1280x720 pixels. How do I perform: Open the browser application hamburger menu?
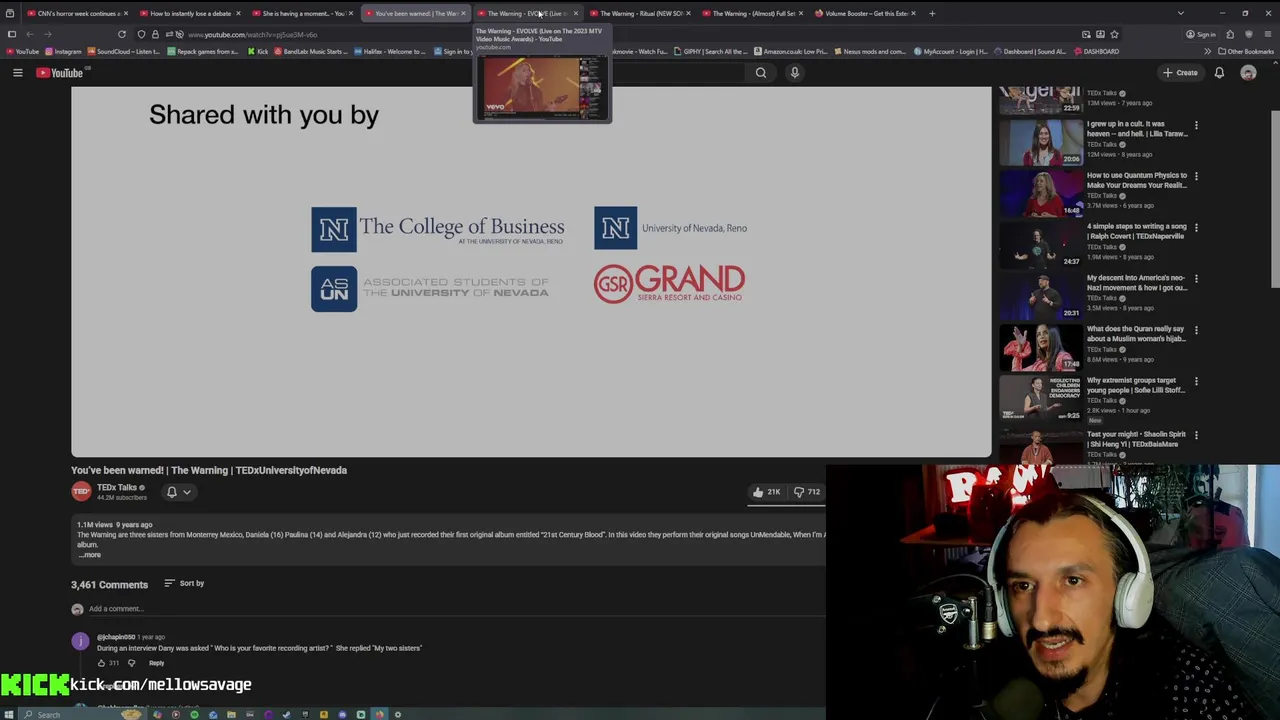click(x=1267, y=34)
